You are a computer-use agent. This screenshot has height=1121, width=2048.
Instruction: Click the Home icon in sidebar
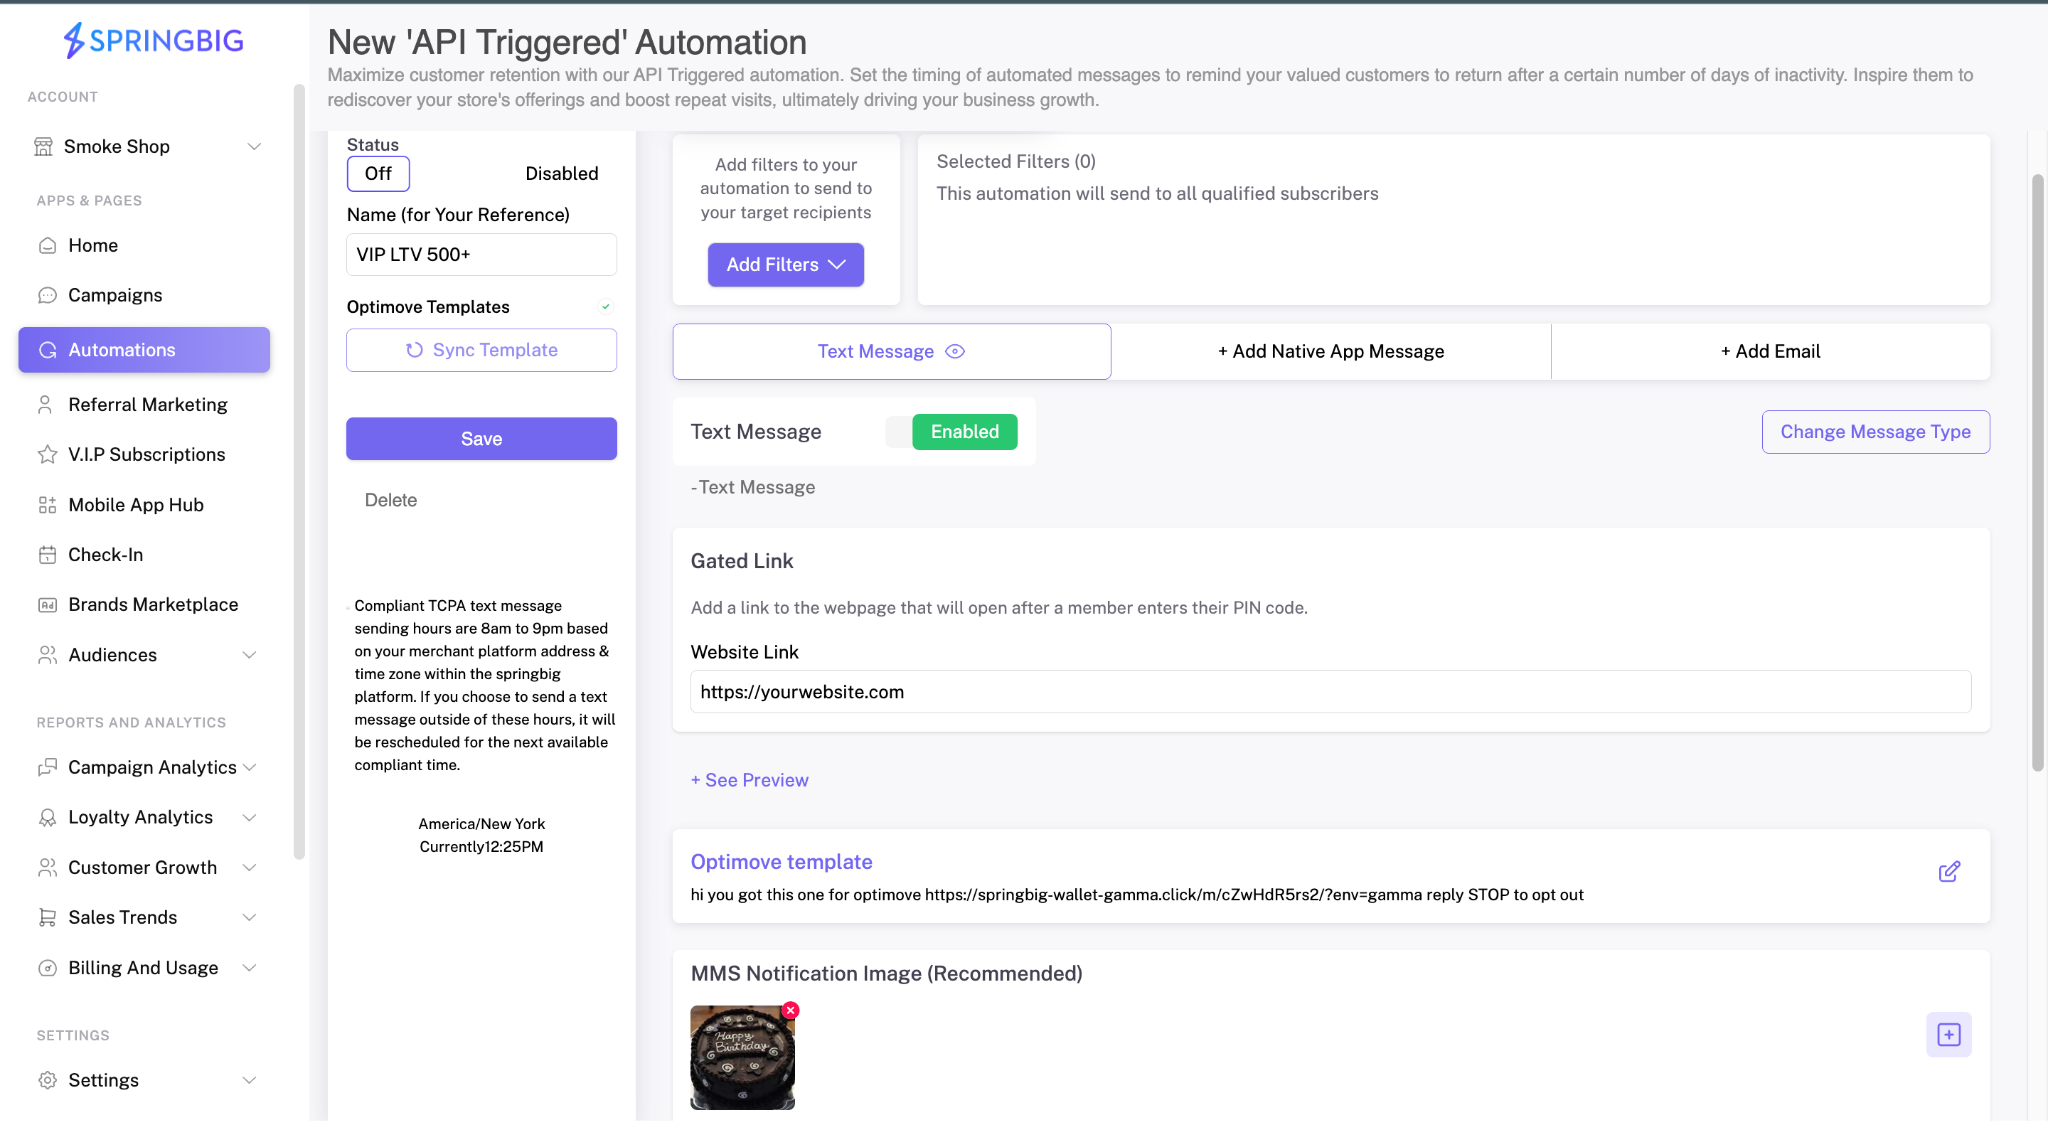coord(47,246)
